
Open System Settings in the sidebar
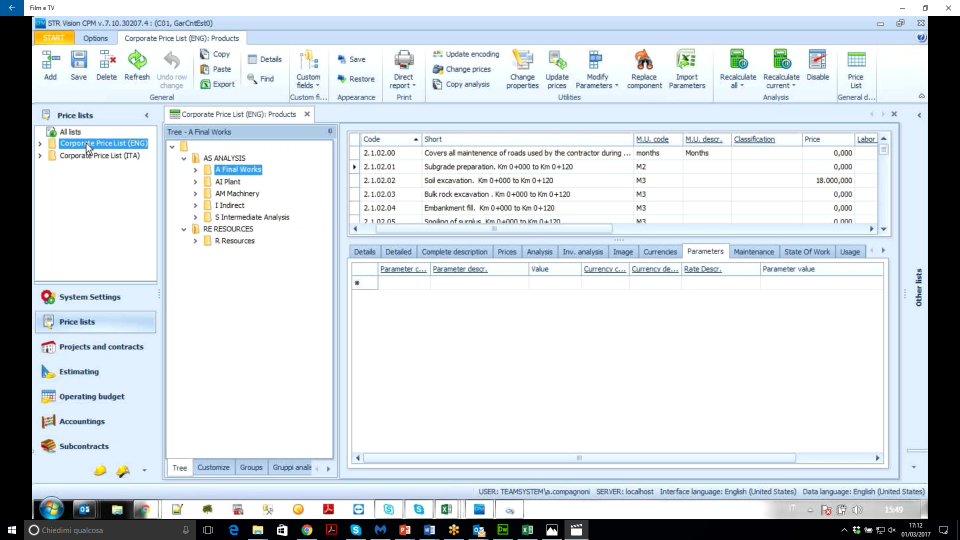96,297
